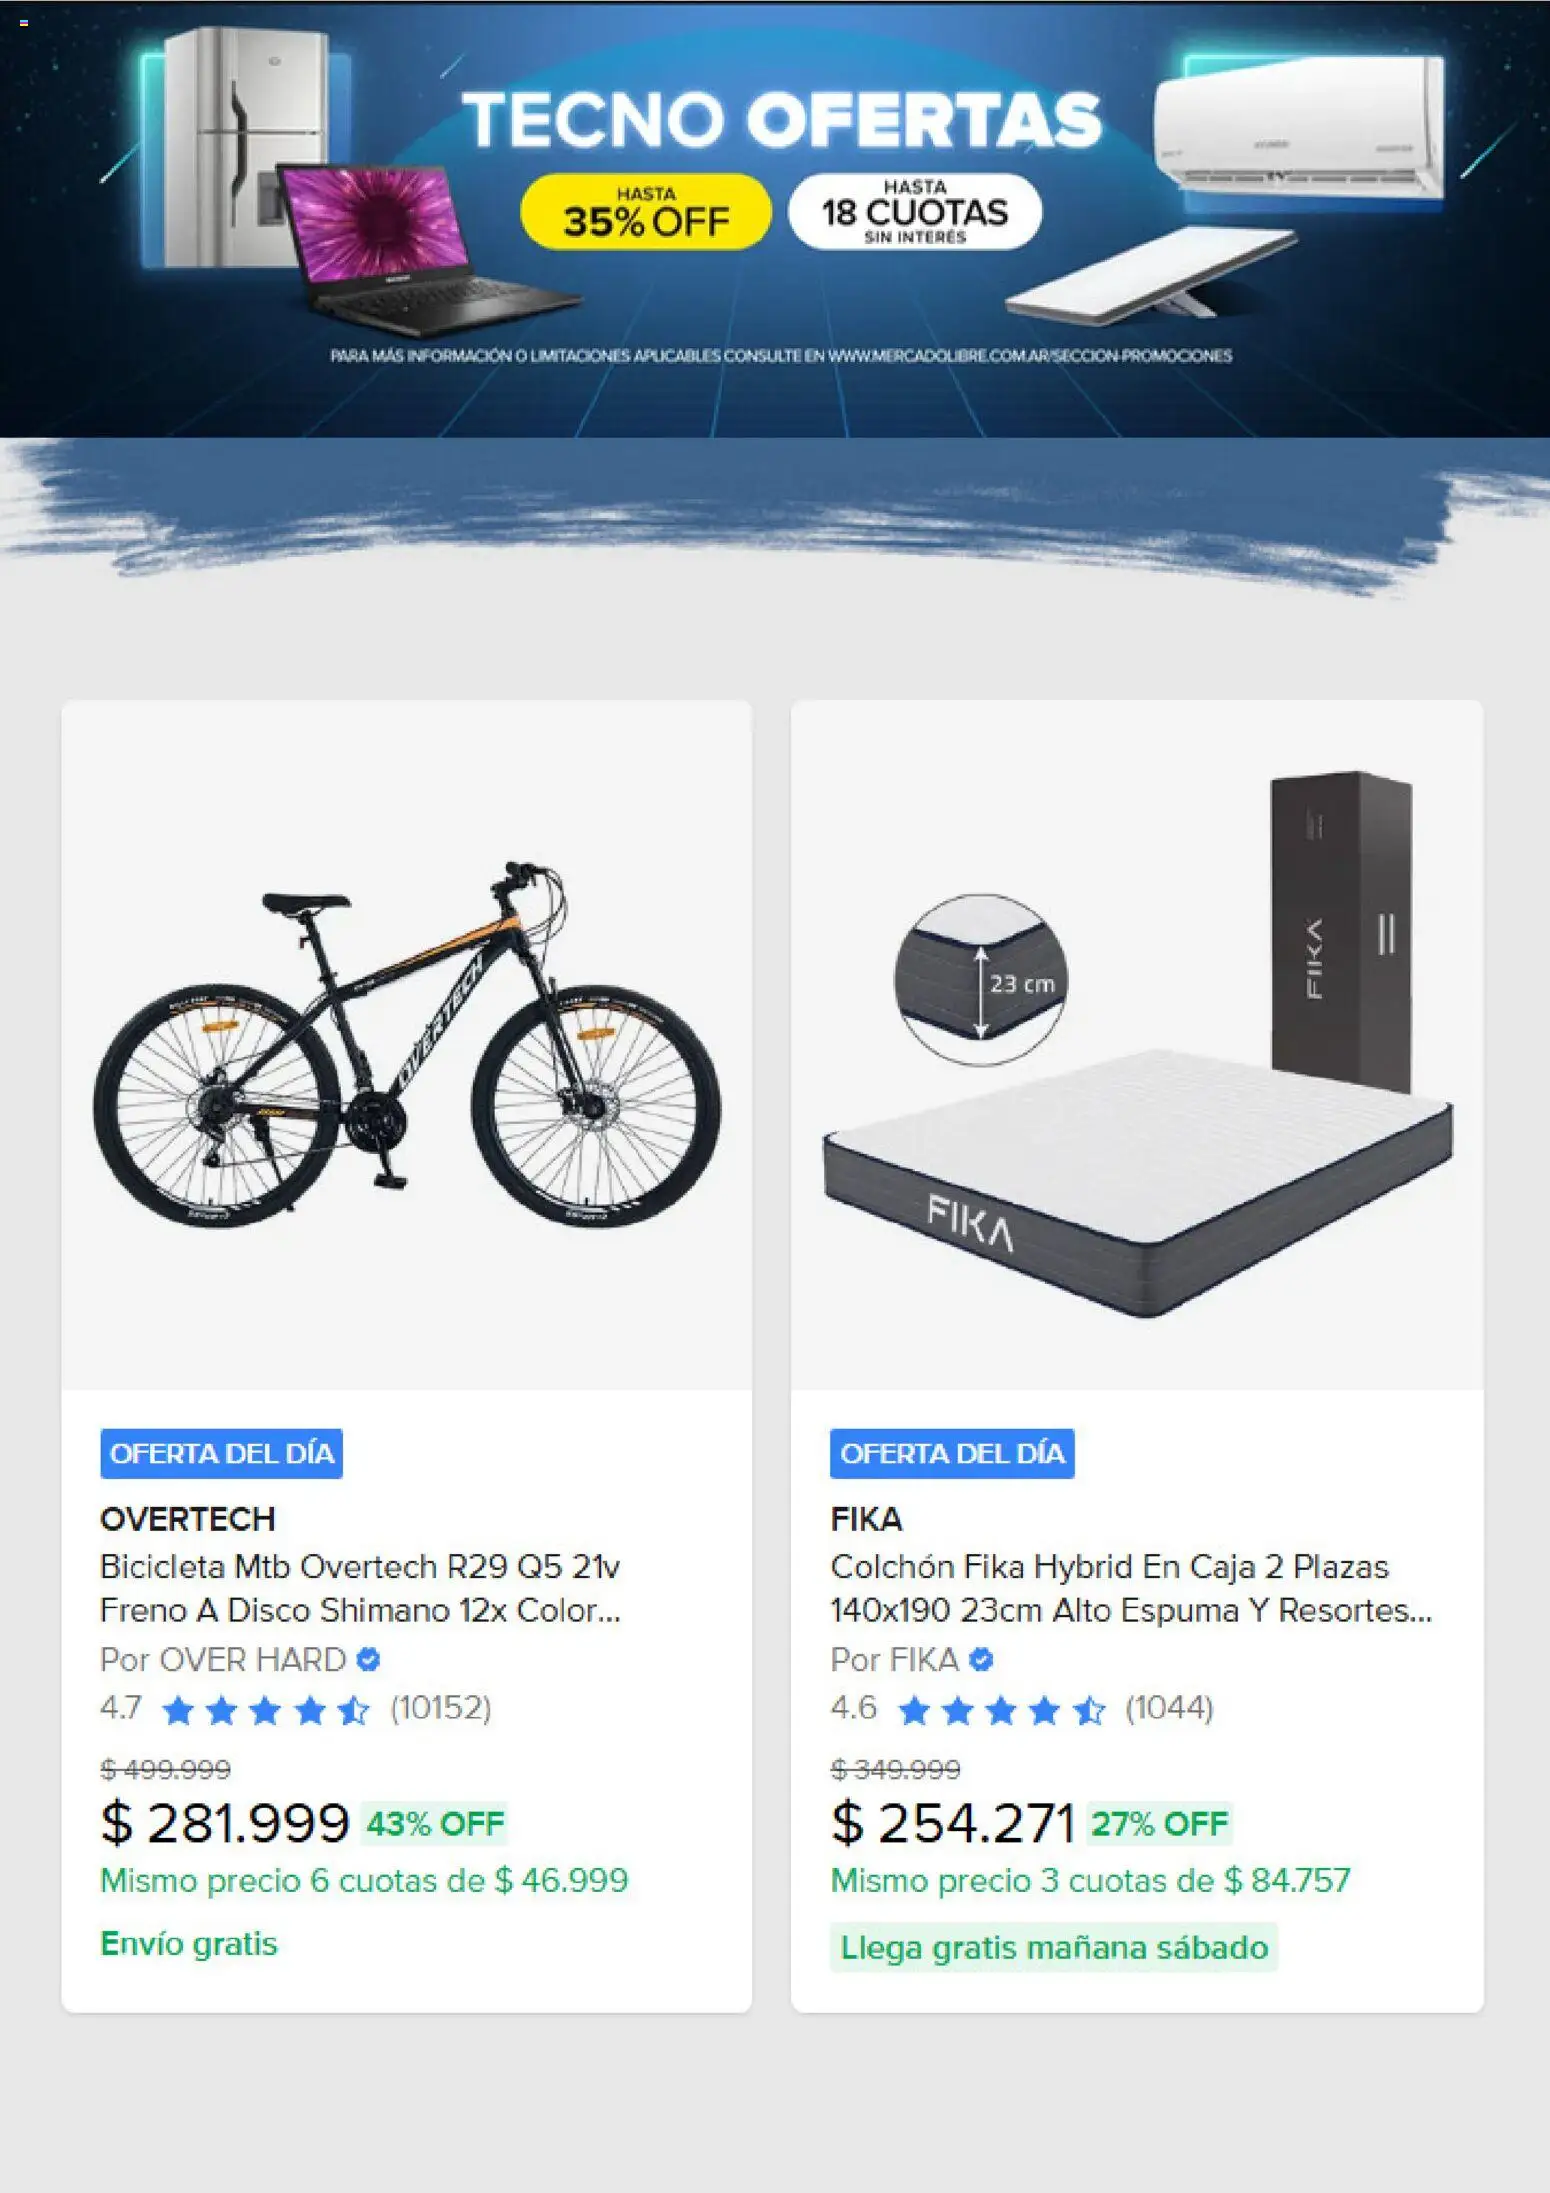Viewport: 1550px width, 2193px height.
Task: Toggle the 43% OFF discount label
Action: pyautogui.click(x=433, y=1823)
